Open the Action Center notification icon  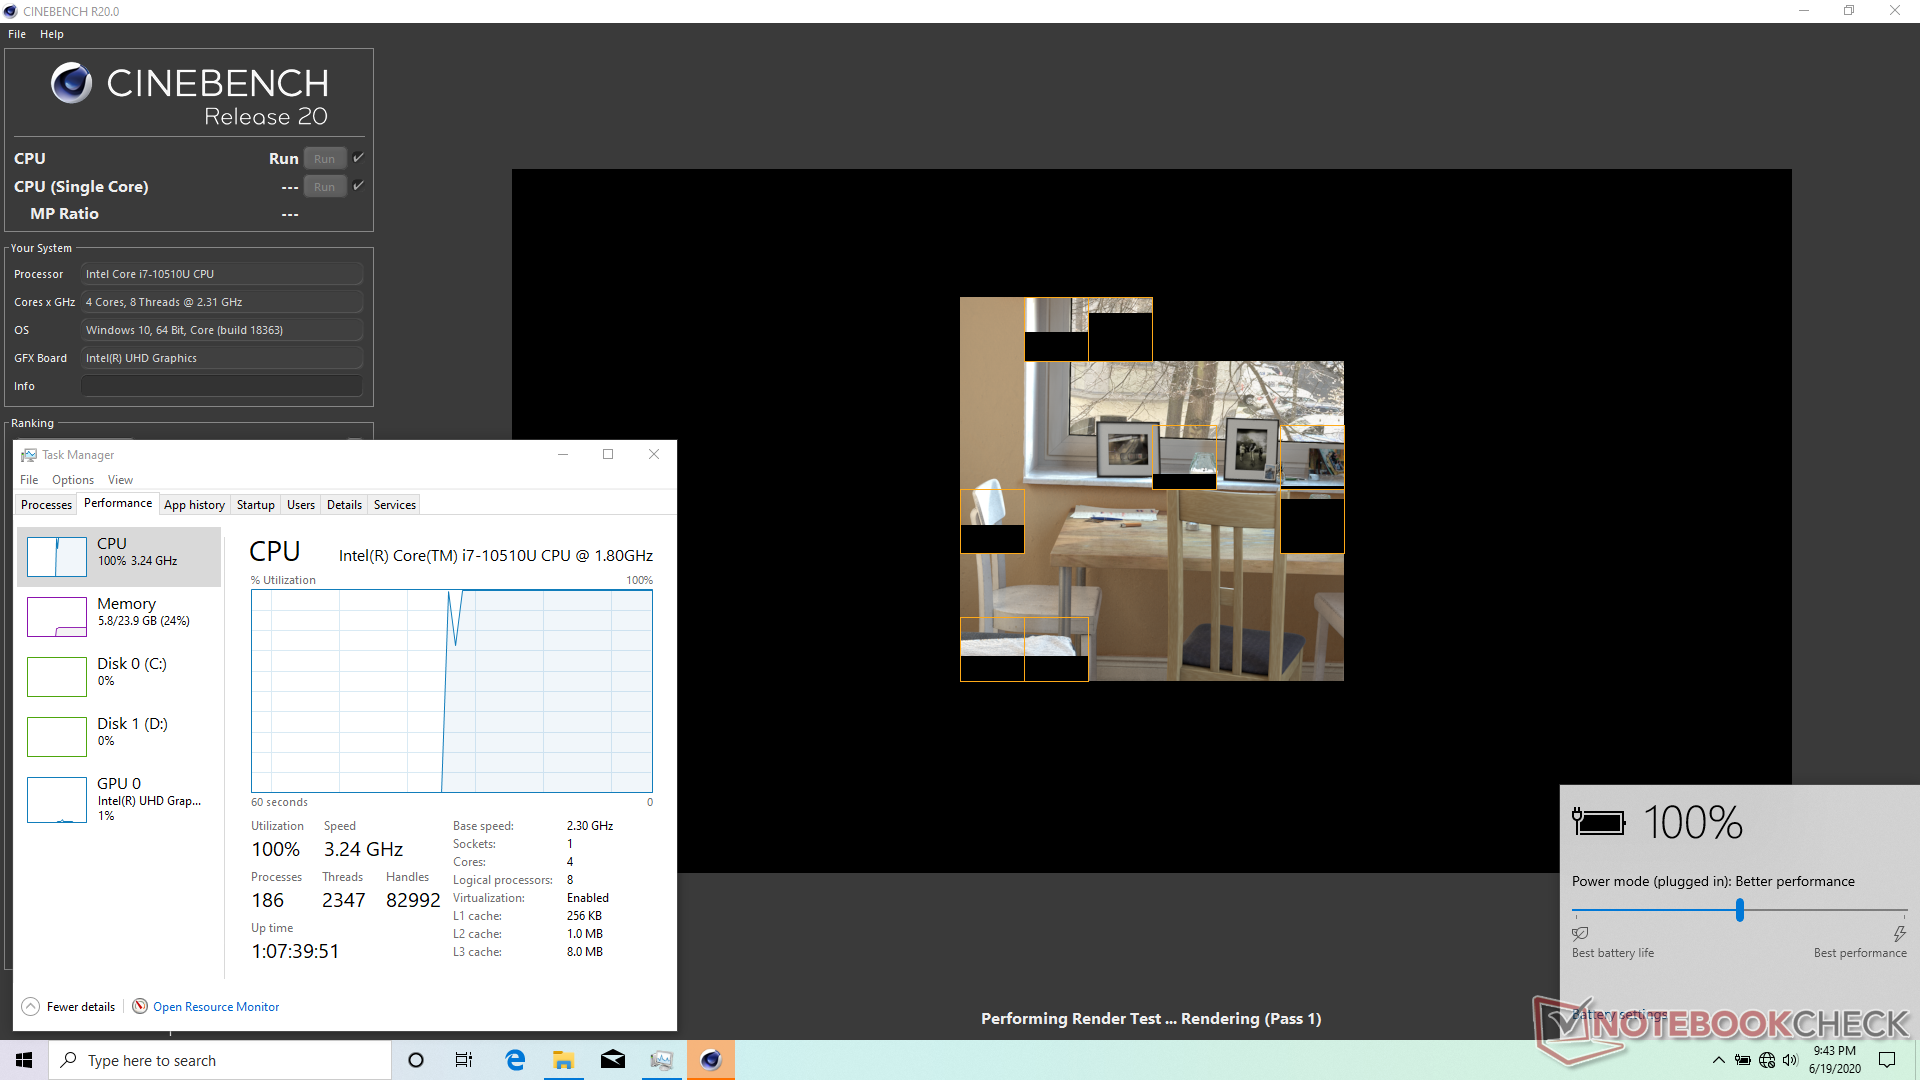[x=1887, y=1060]
